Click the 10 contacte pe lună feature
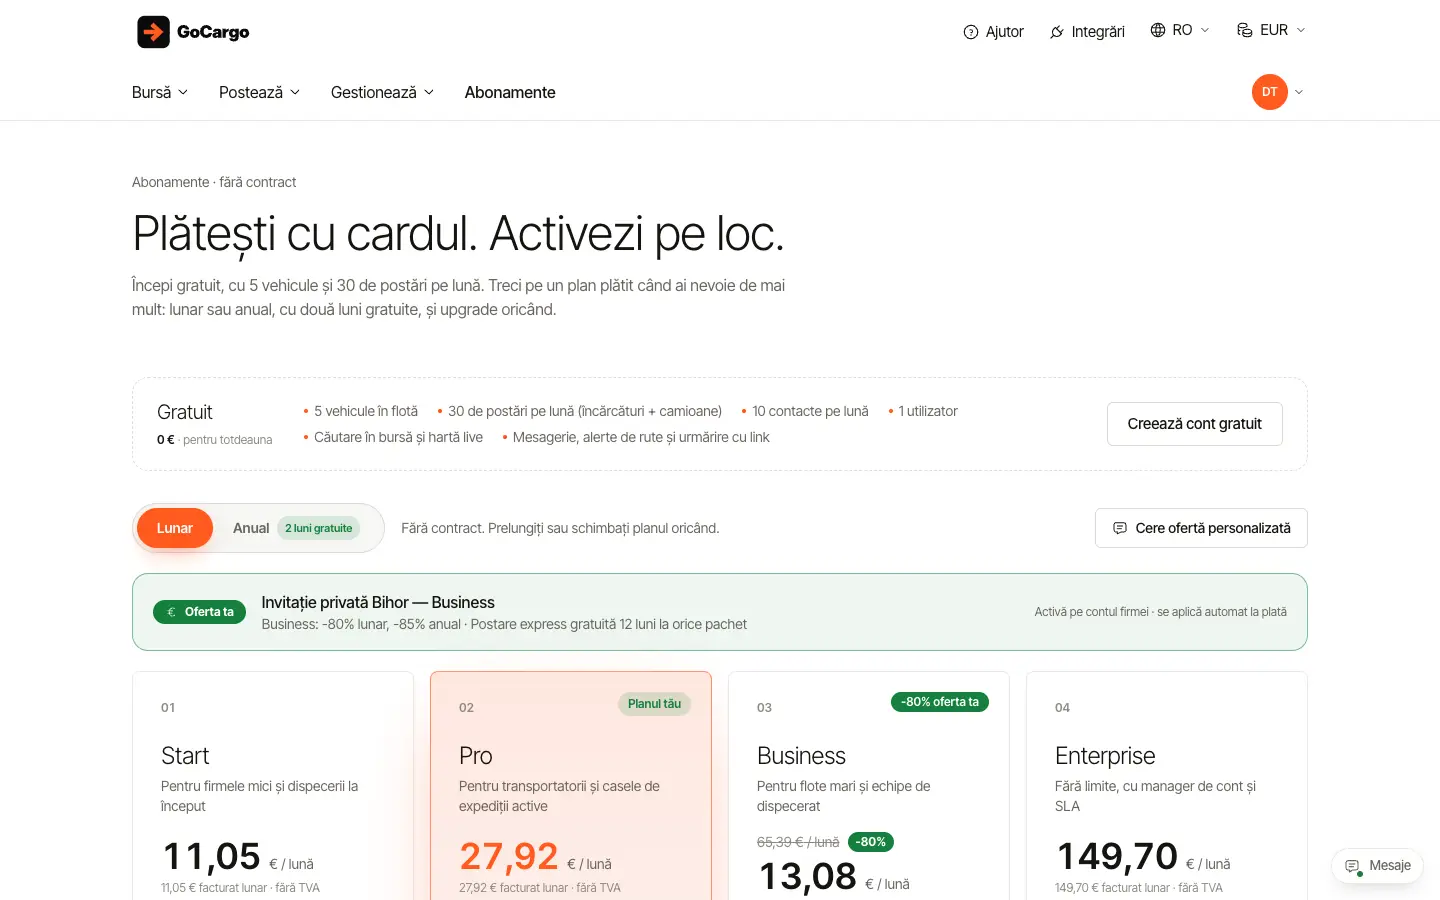 point(810,411)
